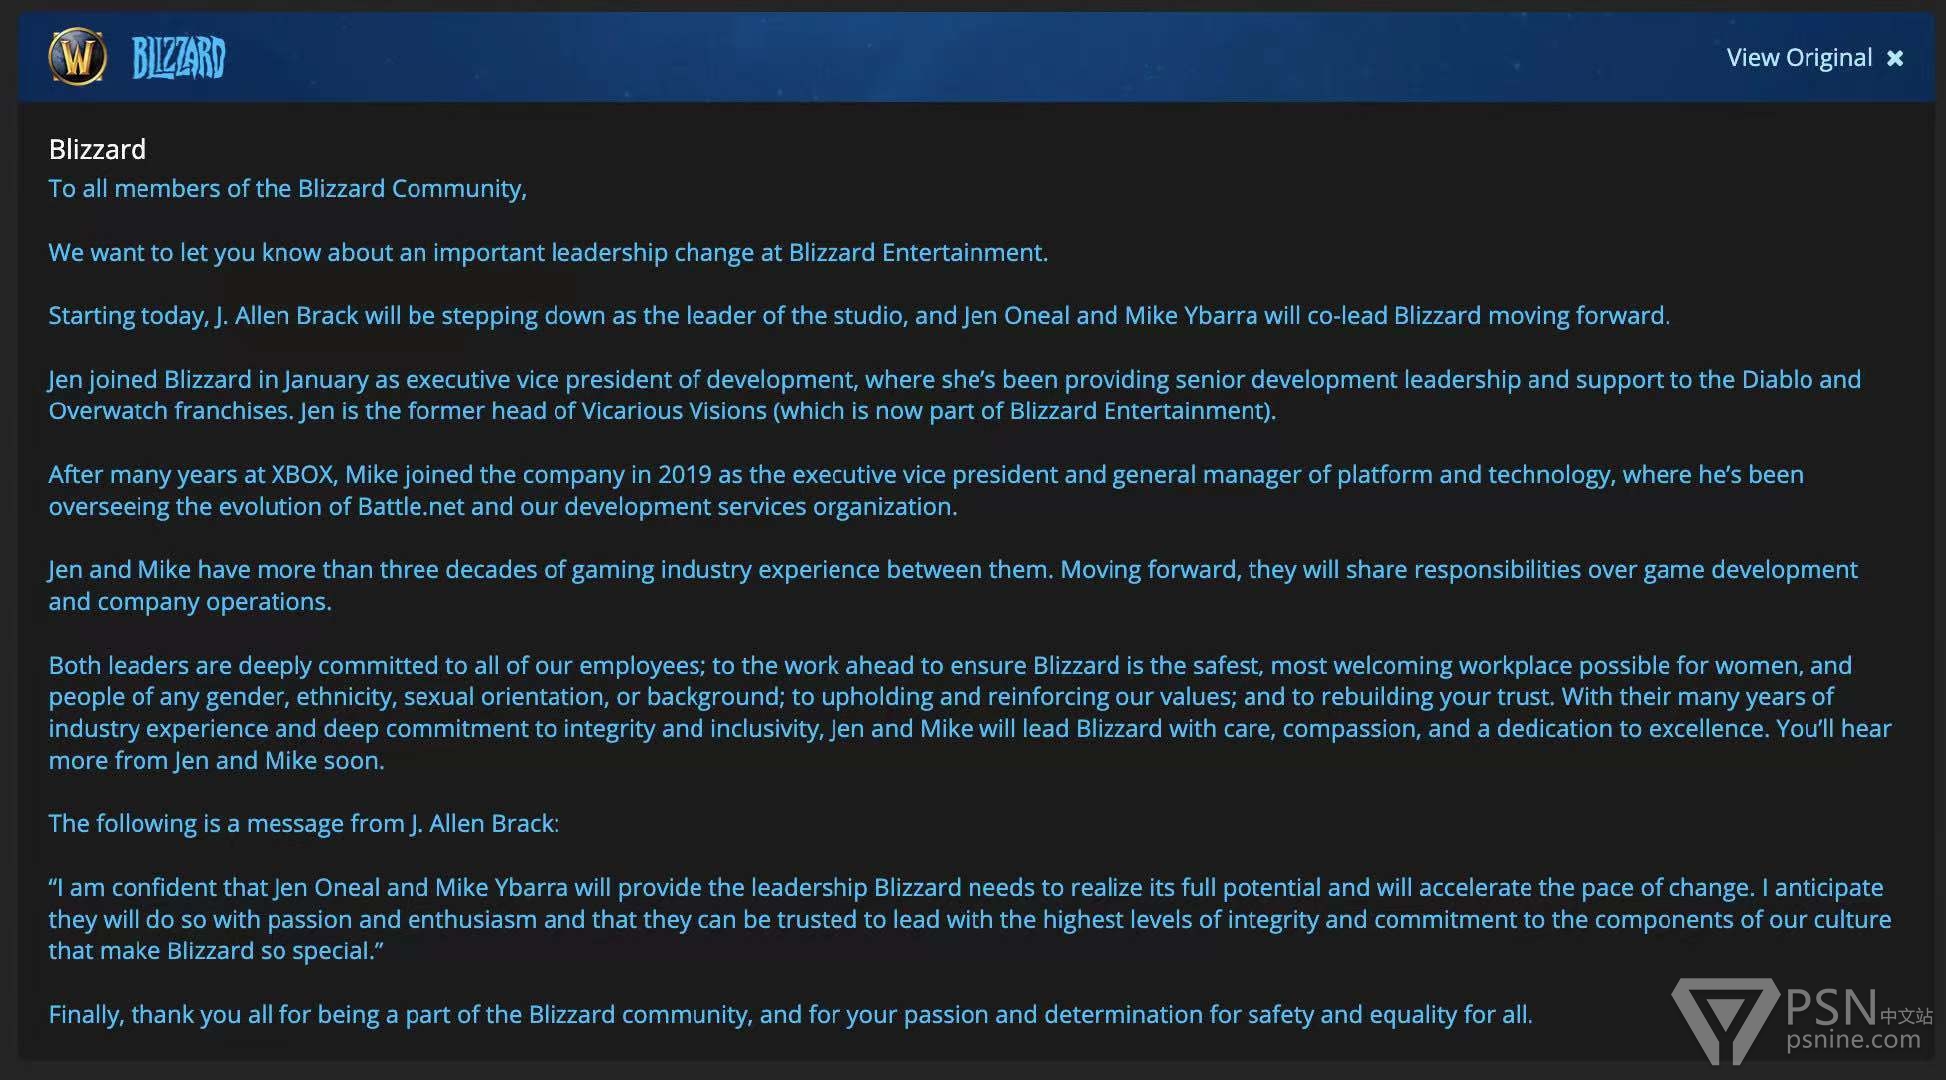Click the 'Both leaders are deeply committed' line
Image resolution: width=1946 pixels, height=1080 pixels.
coord(949,666)
